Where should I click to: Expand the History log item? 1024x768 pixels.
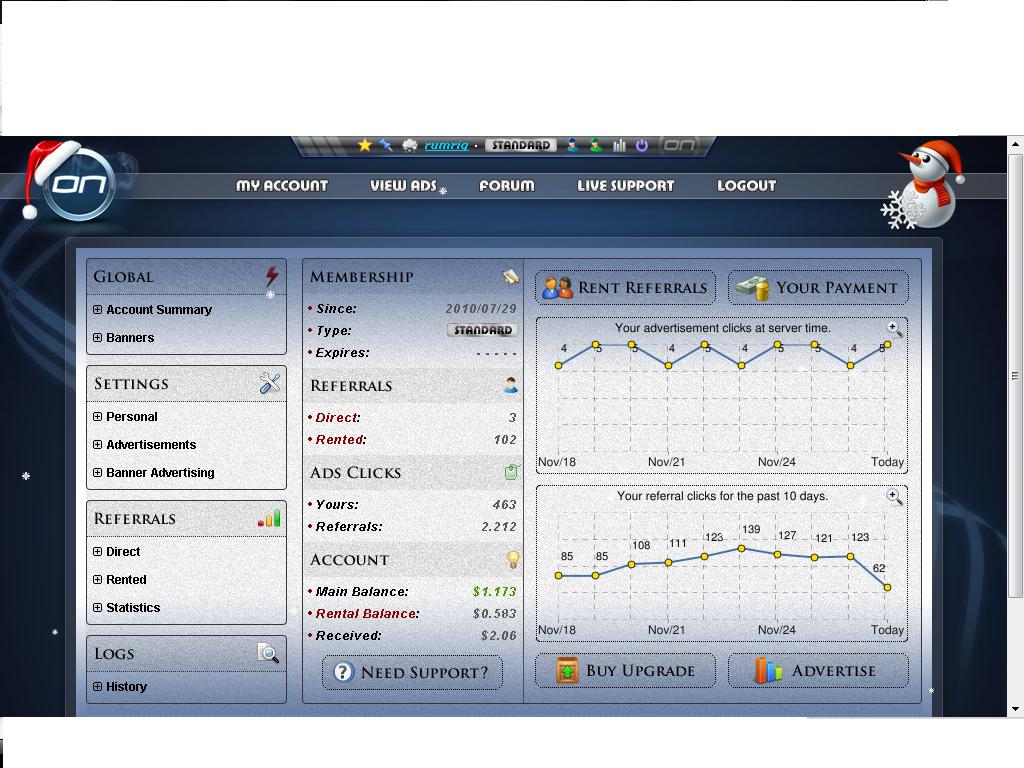[x=98, y=687]
